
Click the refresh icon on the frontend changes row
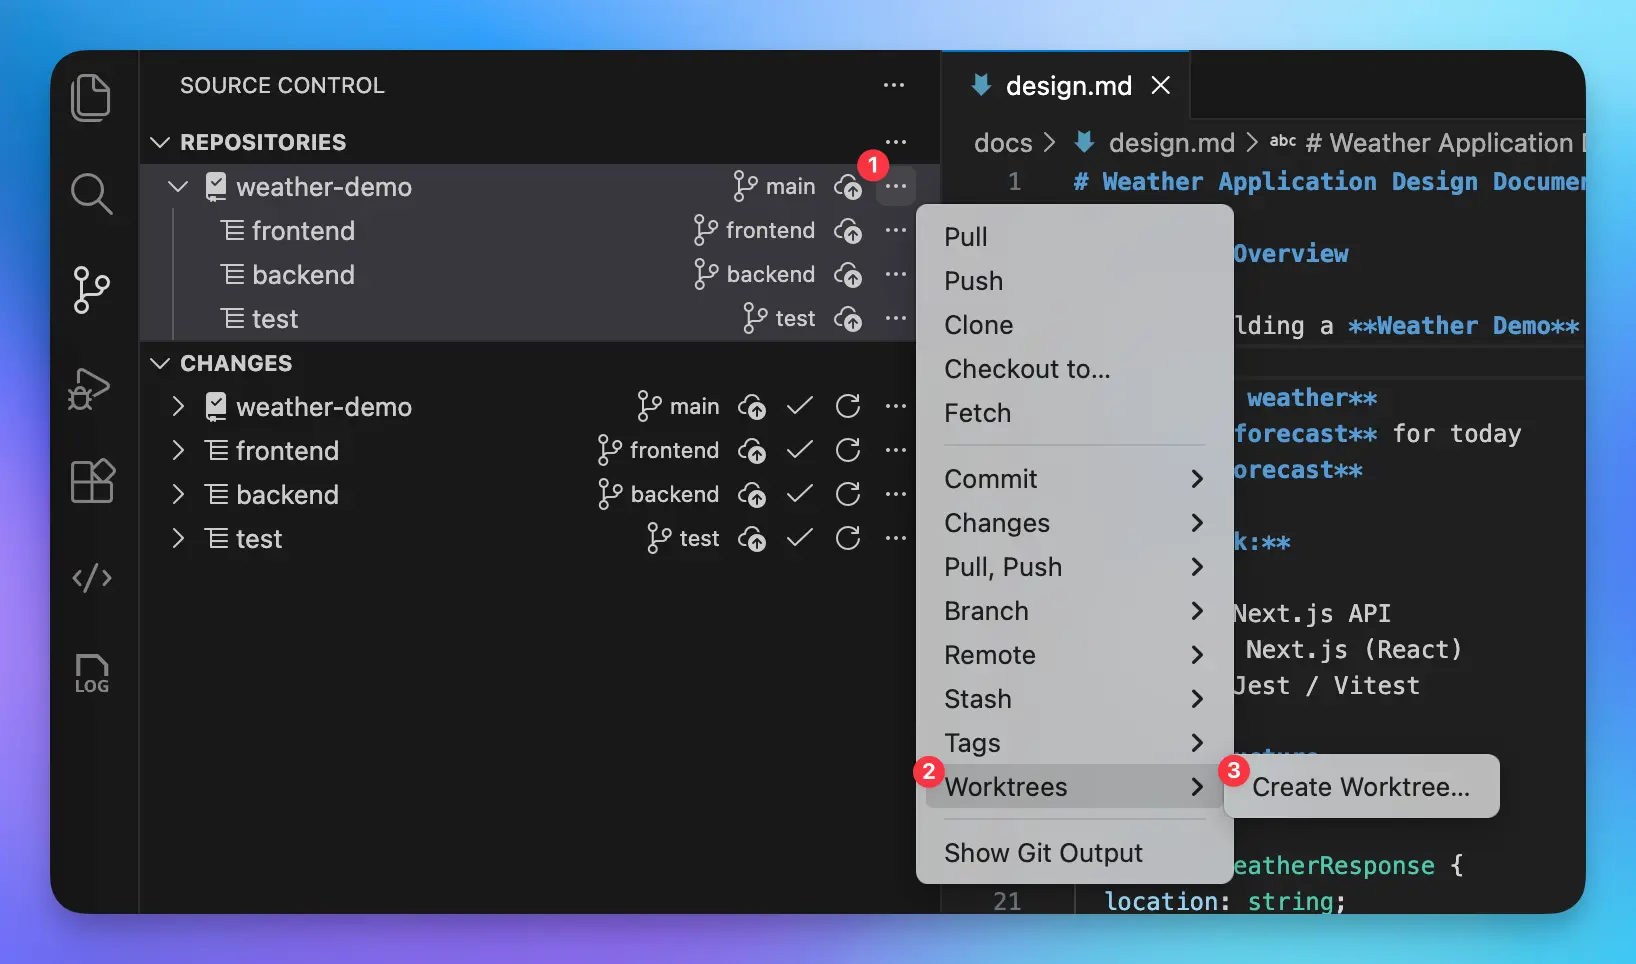click(x=848, y=450)
